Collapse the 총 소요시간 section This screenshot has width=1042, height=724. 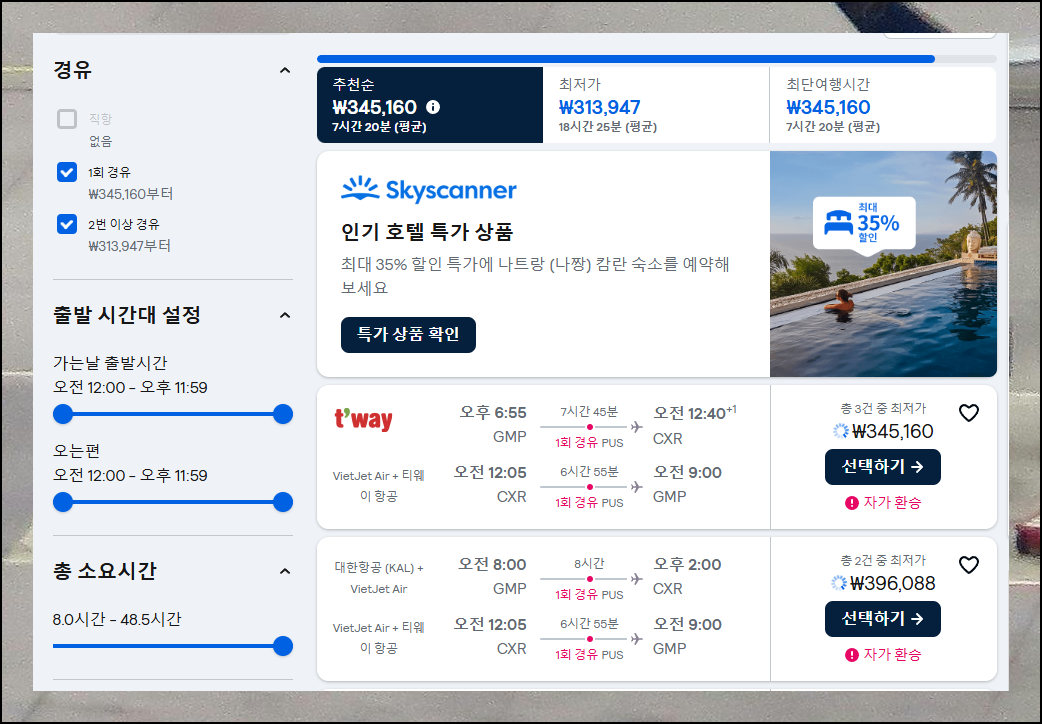(x=285, y=571)
